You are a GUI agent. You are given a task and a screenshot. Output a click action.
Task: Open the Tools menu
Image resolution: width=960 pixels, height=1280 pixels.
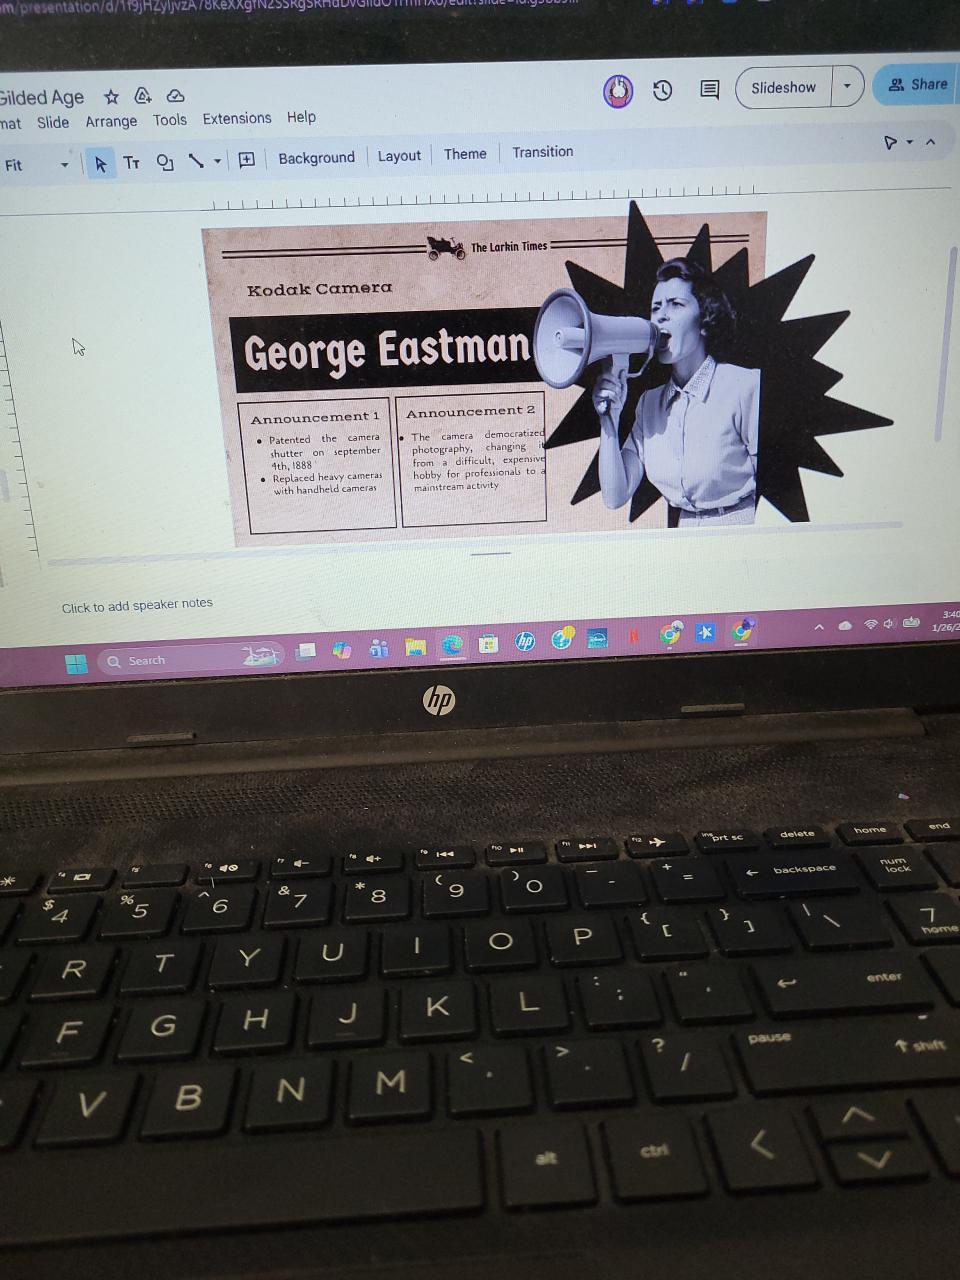pos(170,120)
